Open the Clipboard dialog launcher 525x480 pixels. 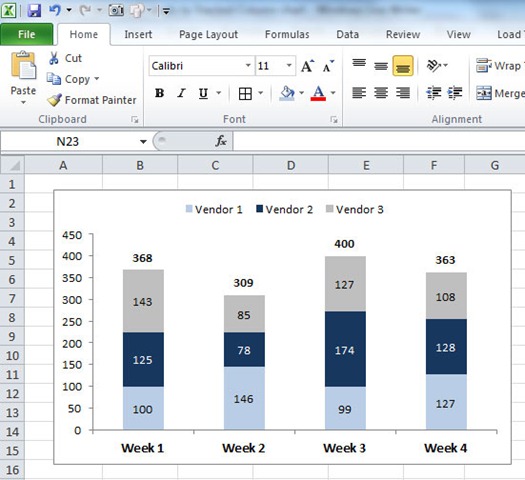pos(135,119)
